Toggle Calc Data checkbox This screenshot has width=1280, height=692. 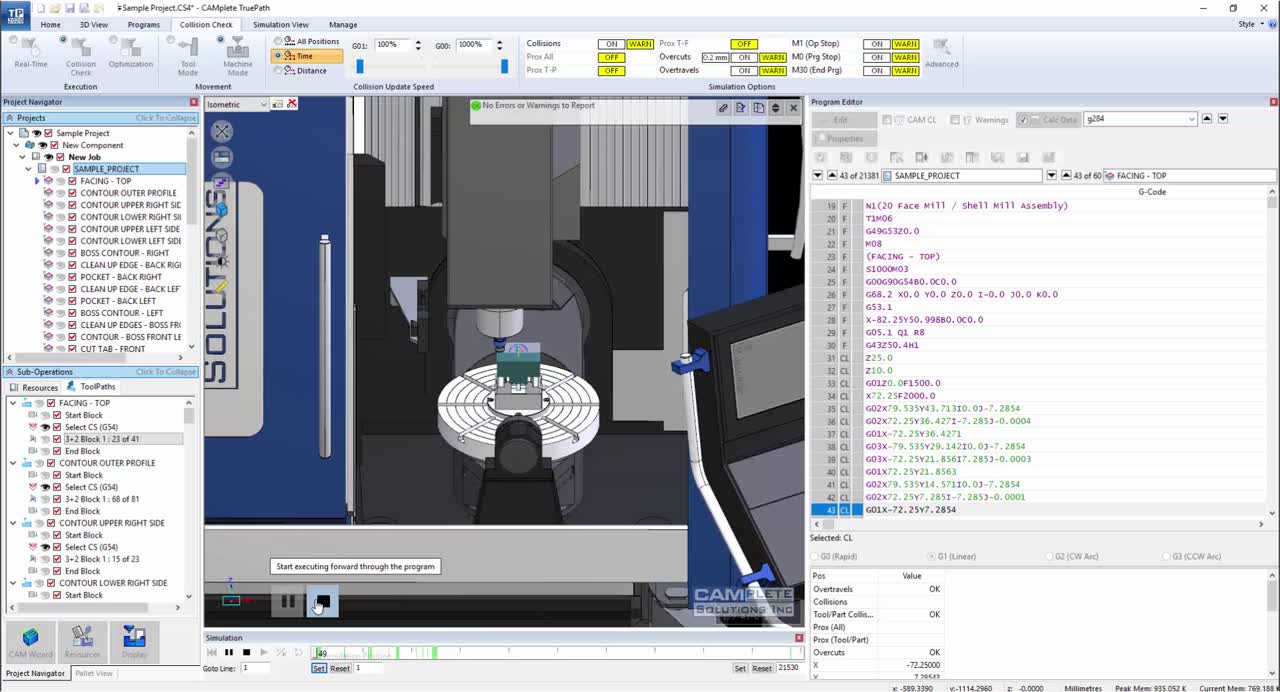click(1023, 120)
